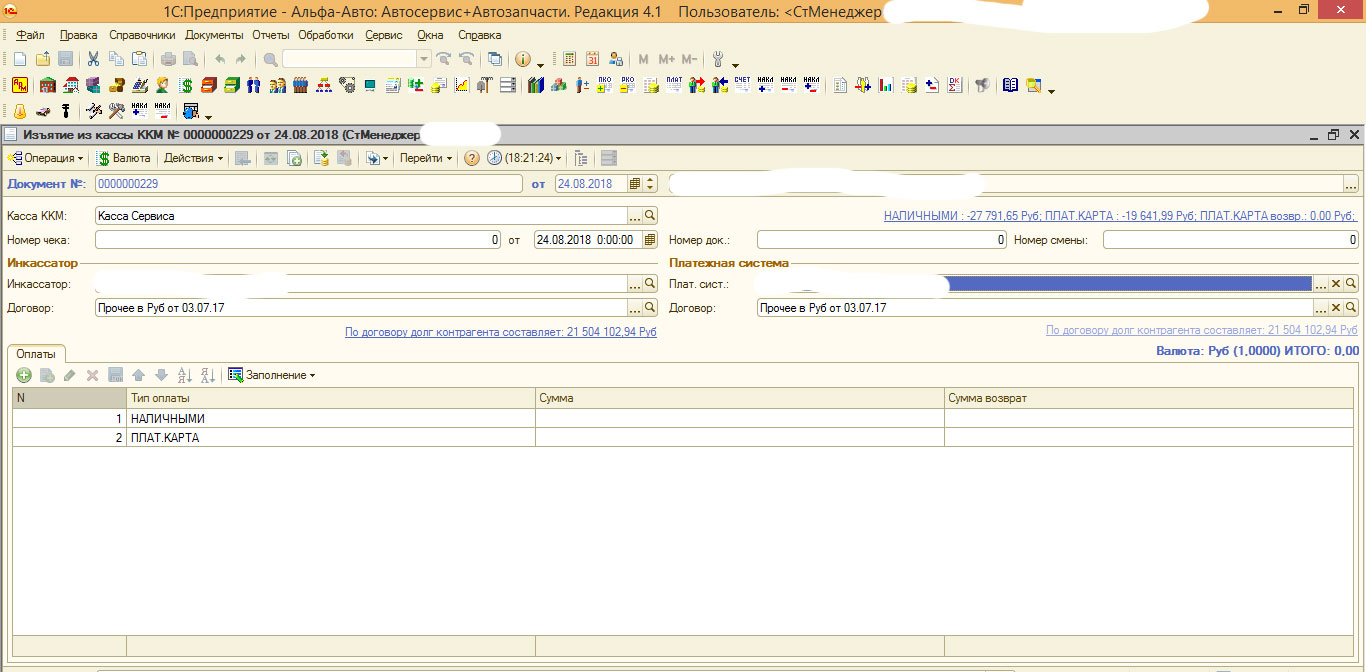The width and height of the screenshot is (1366, 672).
Task: Click the megaphone icon in second toolbar
Action: 983,85
